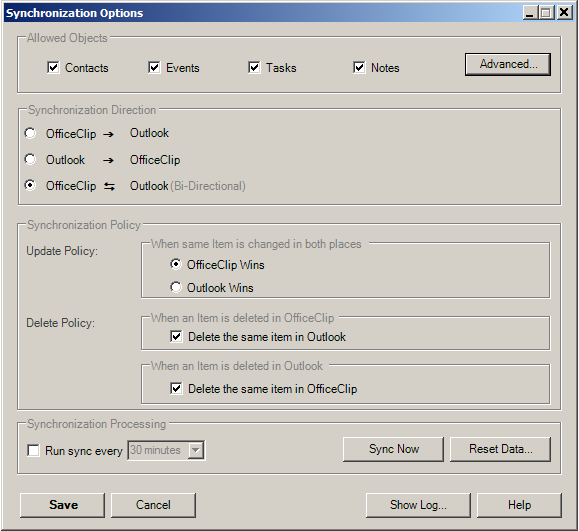Open Help for synchronization options
Screen dimensions: 579x531
(x=519, y=505)
